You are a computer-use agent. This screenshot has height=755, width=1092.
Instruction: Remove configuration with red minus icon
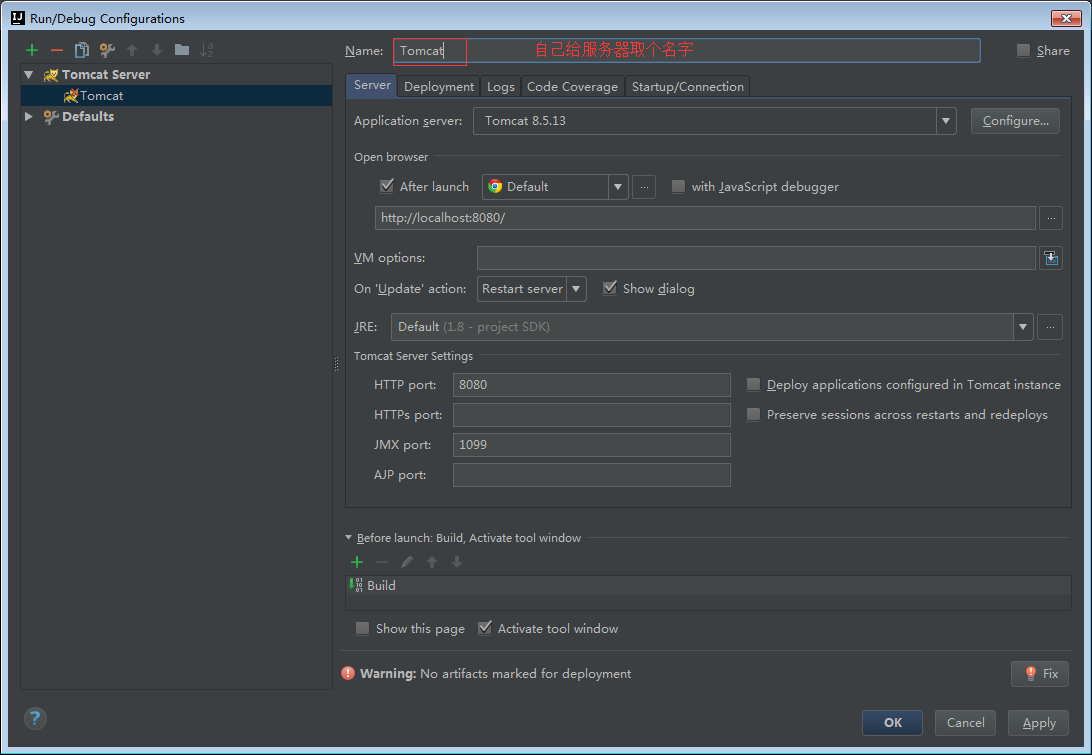[57, 50]
